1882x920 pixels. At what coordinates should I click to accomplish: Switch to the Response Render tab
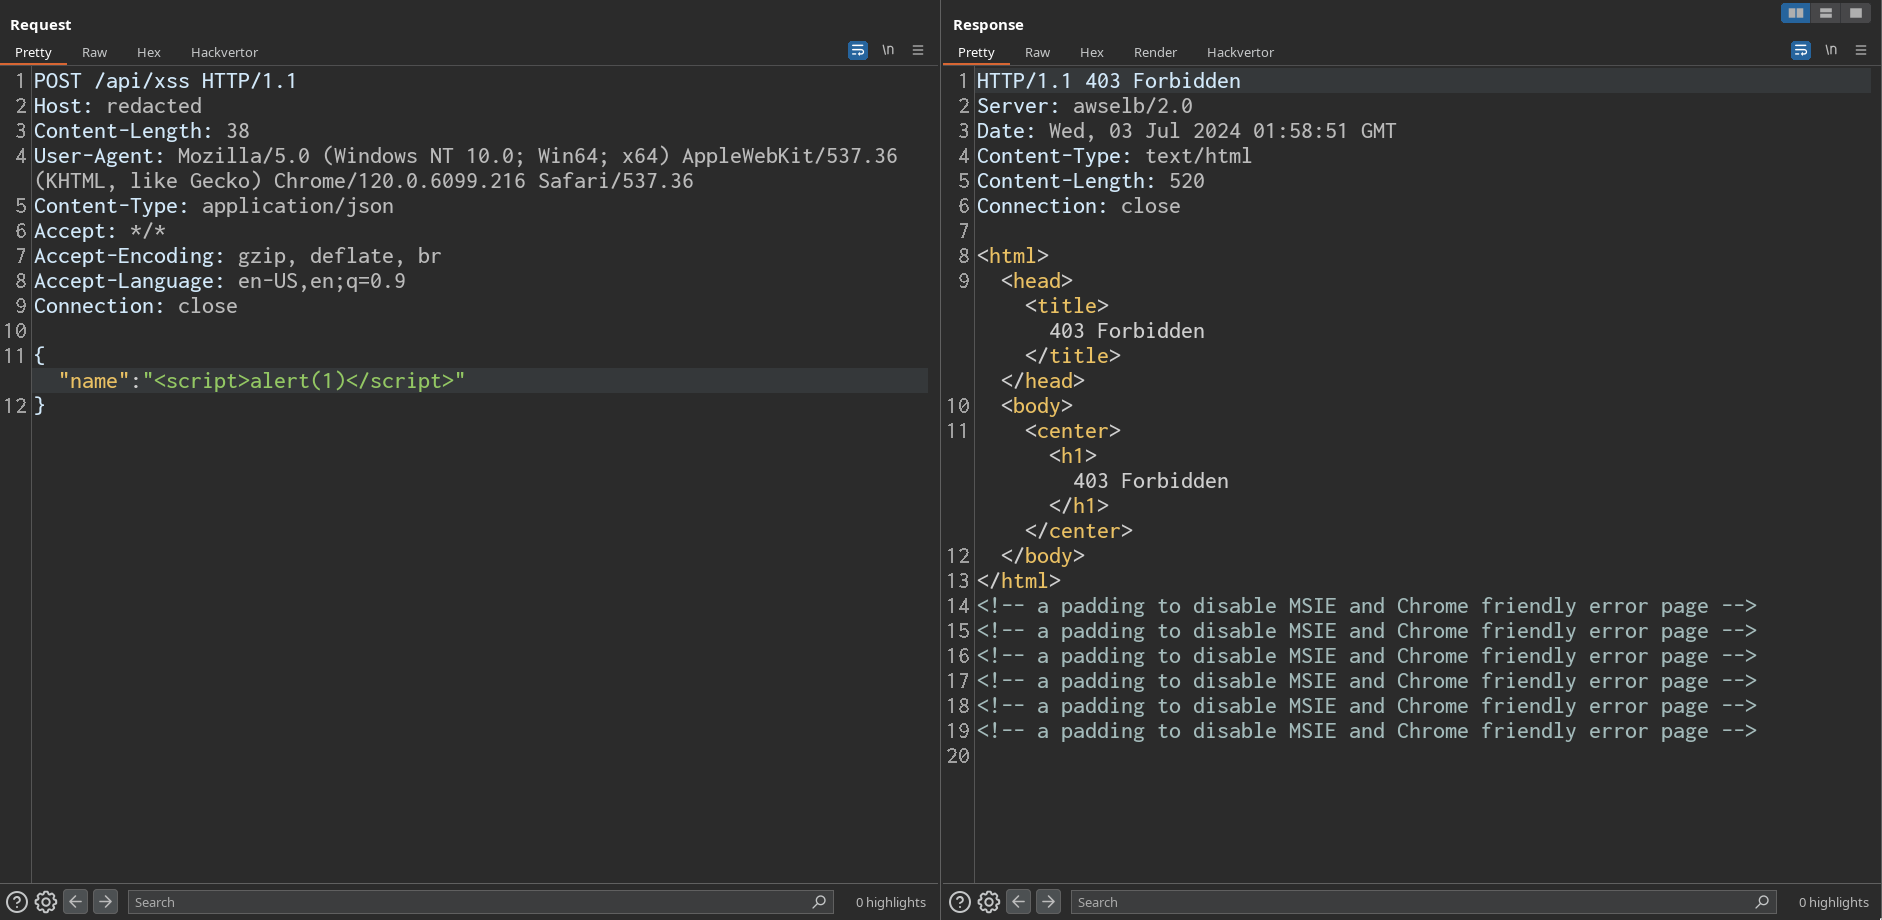tap(1155, 52)
